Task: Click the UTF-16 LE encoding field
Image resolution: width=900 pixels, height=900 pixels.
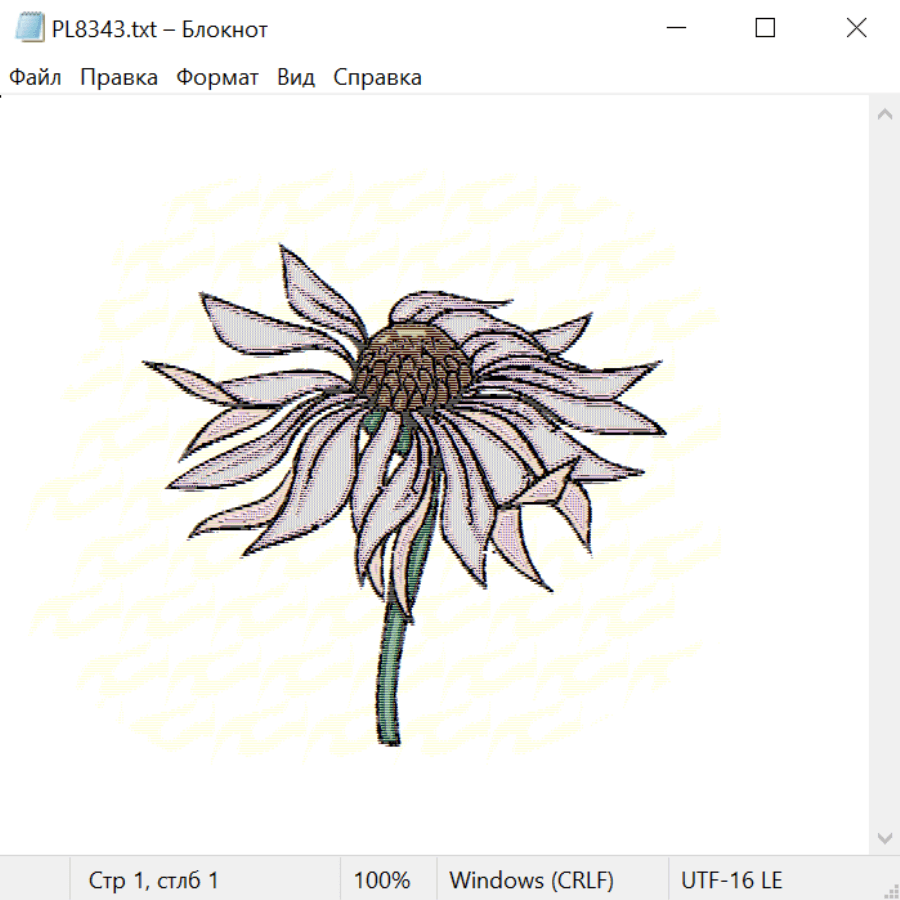Action: click(x=731, y=880)
